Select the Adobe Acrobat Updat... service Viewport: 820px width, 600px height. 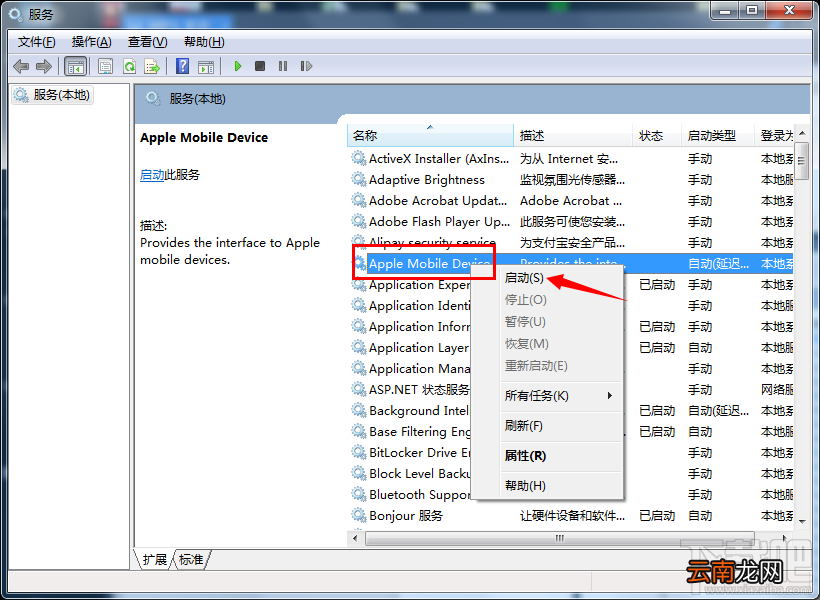click(x=572, y=200)
